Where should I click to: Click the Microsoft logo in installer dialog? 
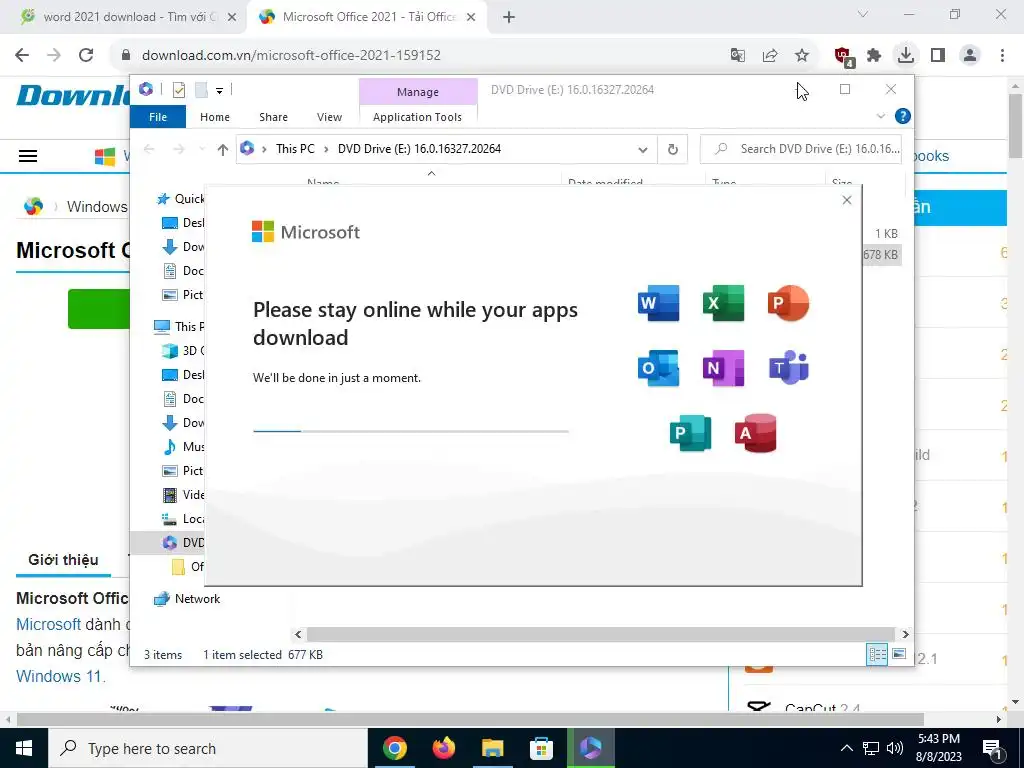(306, 232)
